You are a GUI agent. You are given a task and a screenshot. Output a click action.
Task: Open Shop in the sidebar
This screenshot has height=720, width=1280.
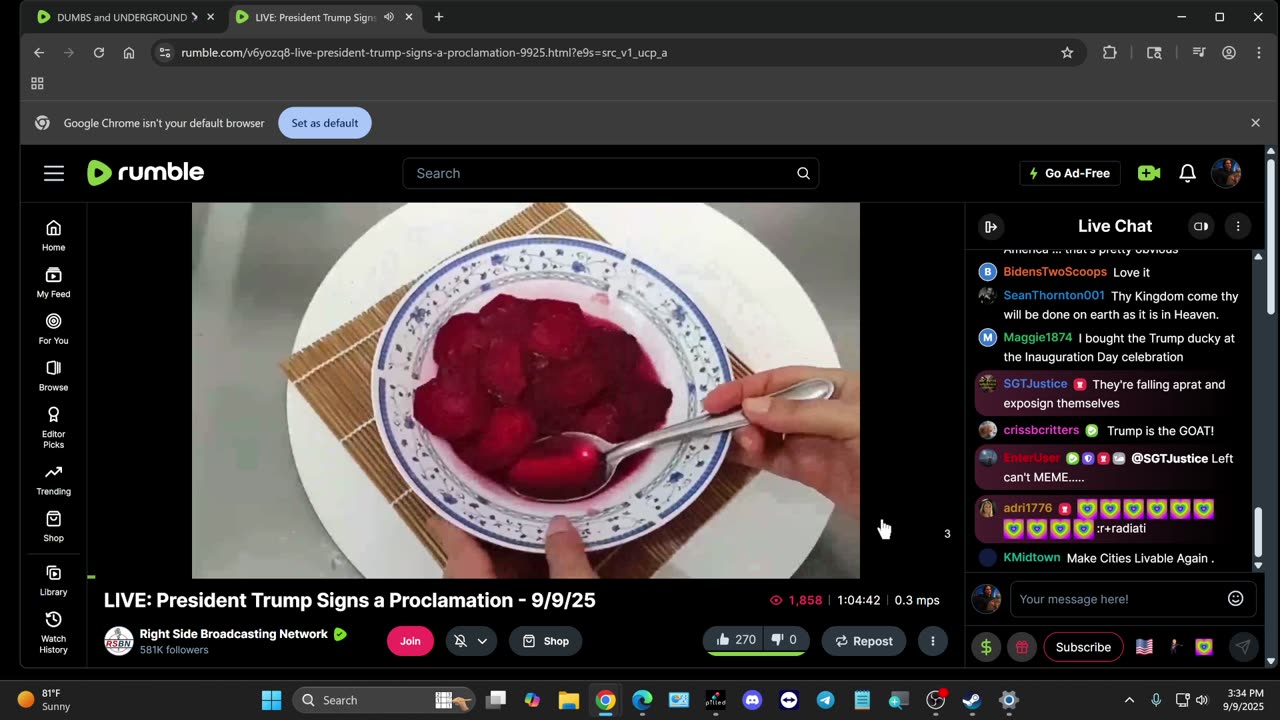pos(54,527)
